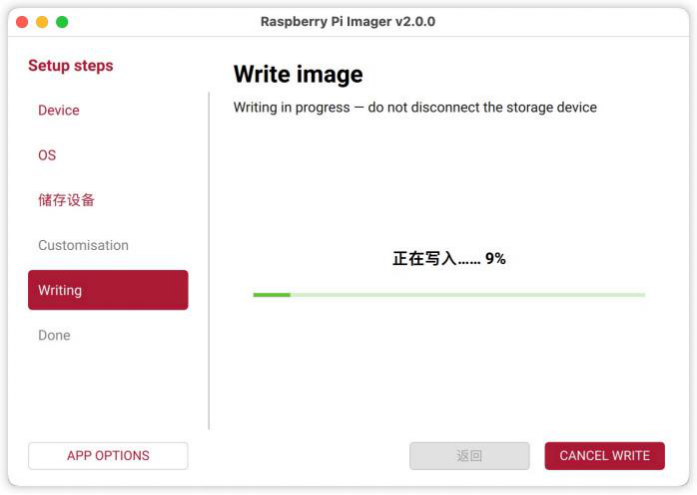Click the Raspberry Pi Imager v2.0.0 title
The height and width of the screenshot is (495, 697).
tap(348, 21)
